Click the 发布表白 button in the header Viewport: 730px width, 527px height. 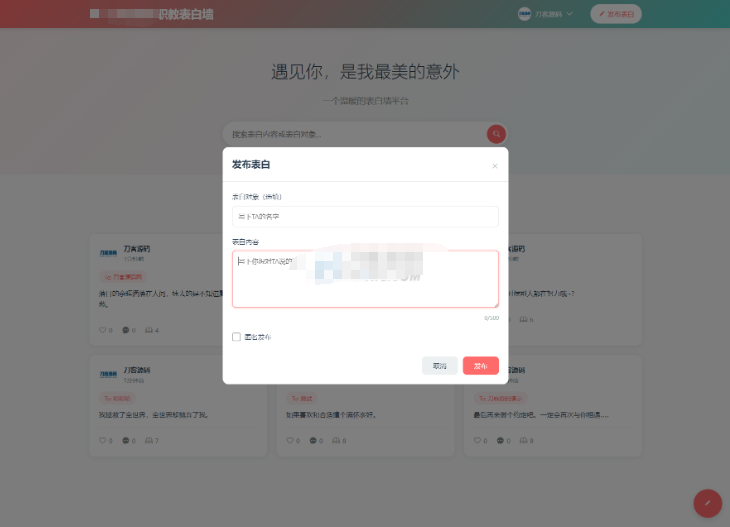616,14
